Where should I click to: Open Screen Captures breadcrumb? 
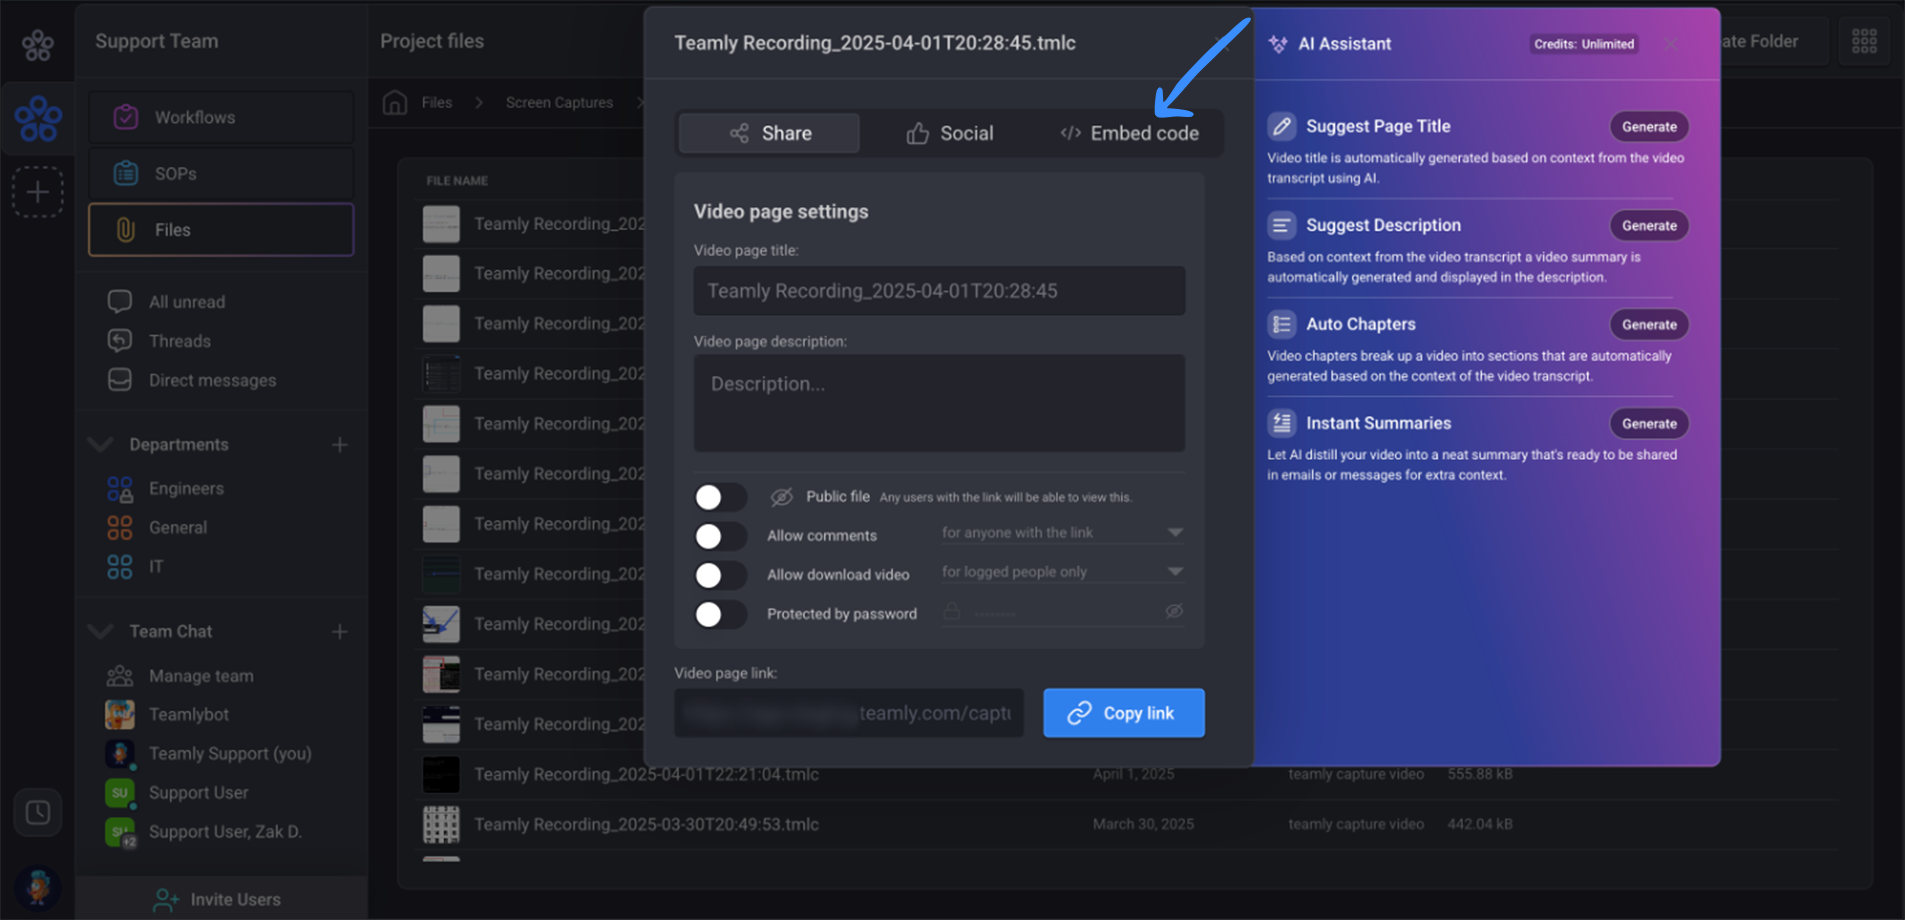559,102
